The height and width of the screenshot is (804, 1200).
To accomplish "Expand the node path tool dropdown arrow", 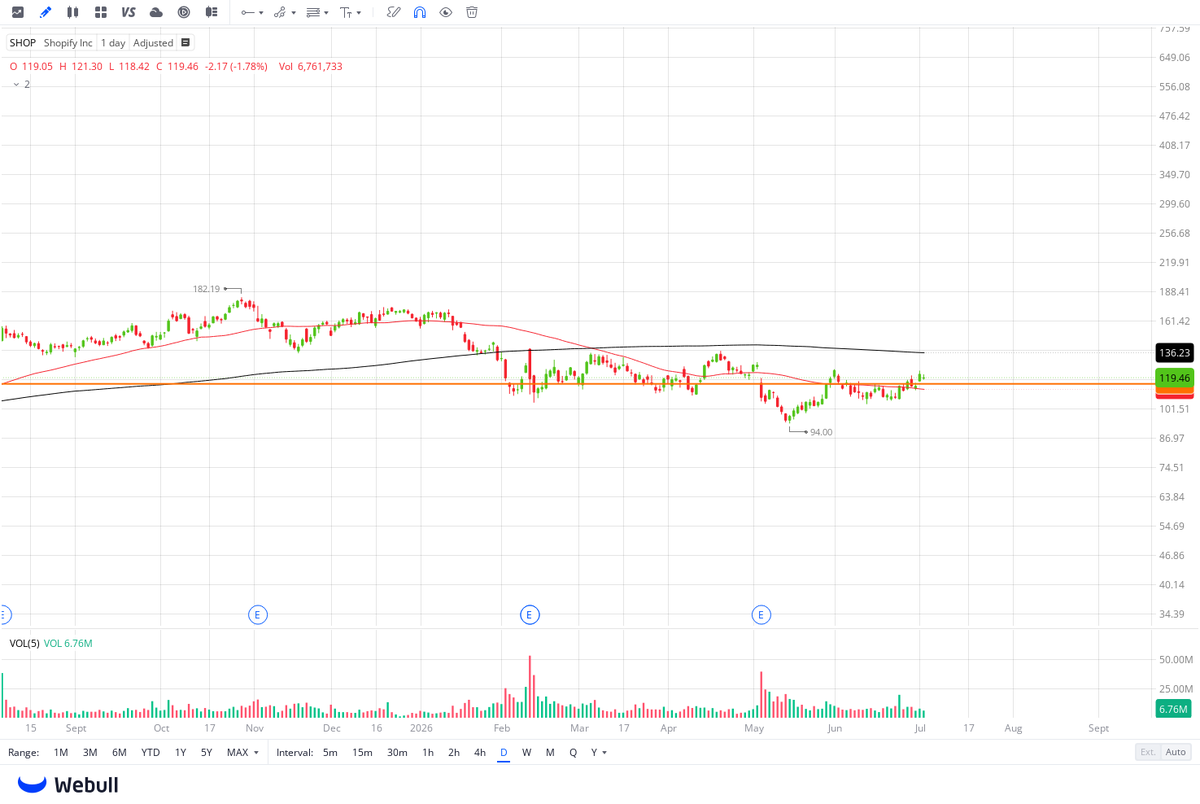I will 293,13.
